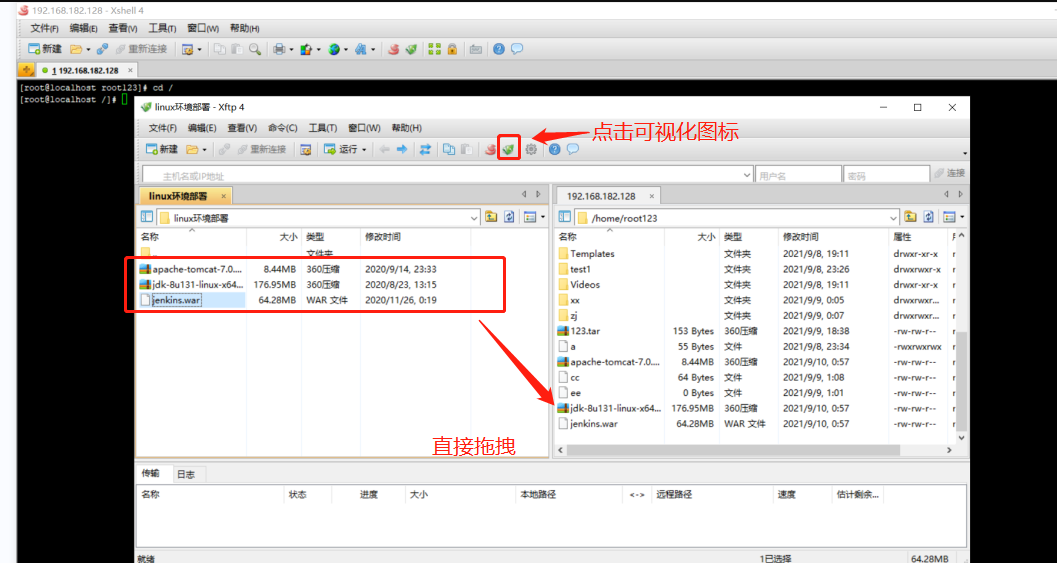Click the blue forward arrow in Xftp
1057x563 pixels.
coord(402,149)
